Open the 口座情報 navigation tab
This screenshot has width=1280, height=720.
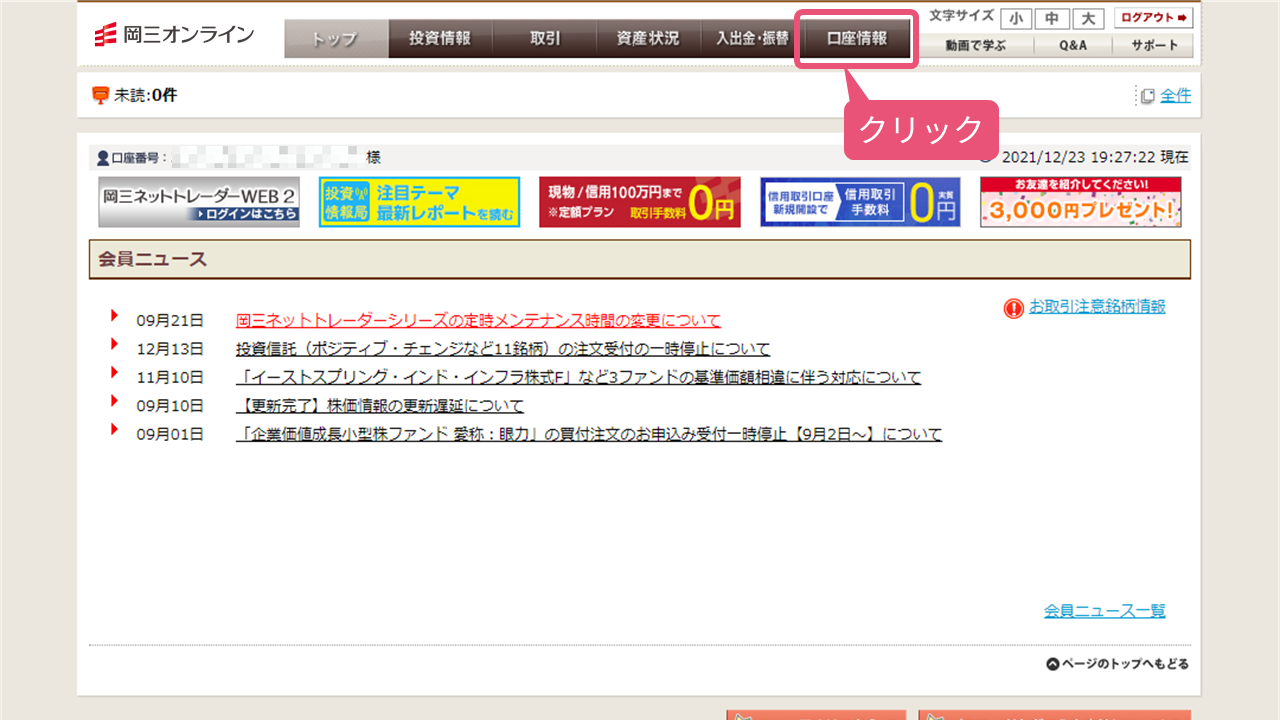coord(857,39)
